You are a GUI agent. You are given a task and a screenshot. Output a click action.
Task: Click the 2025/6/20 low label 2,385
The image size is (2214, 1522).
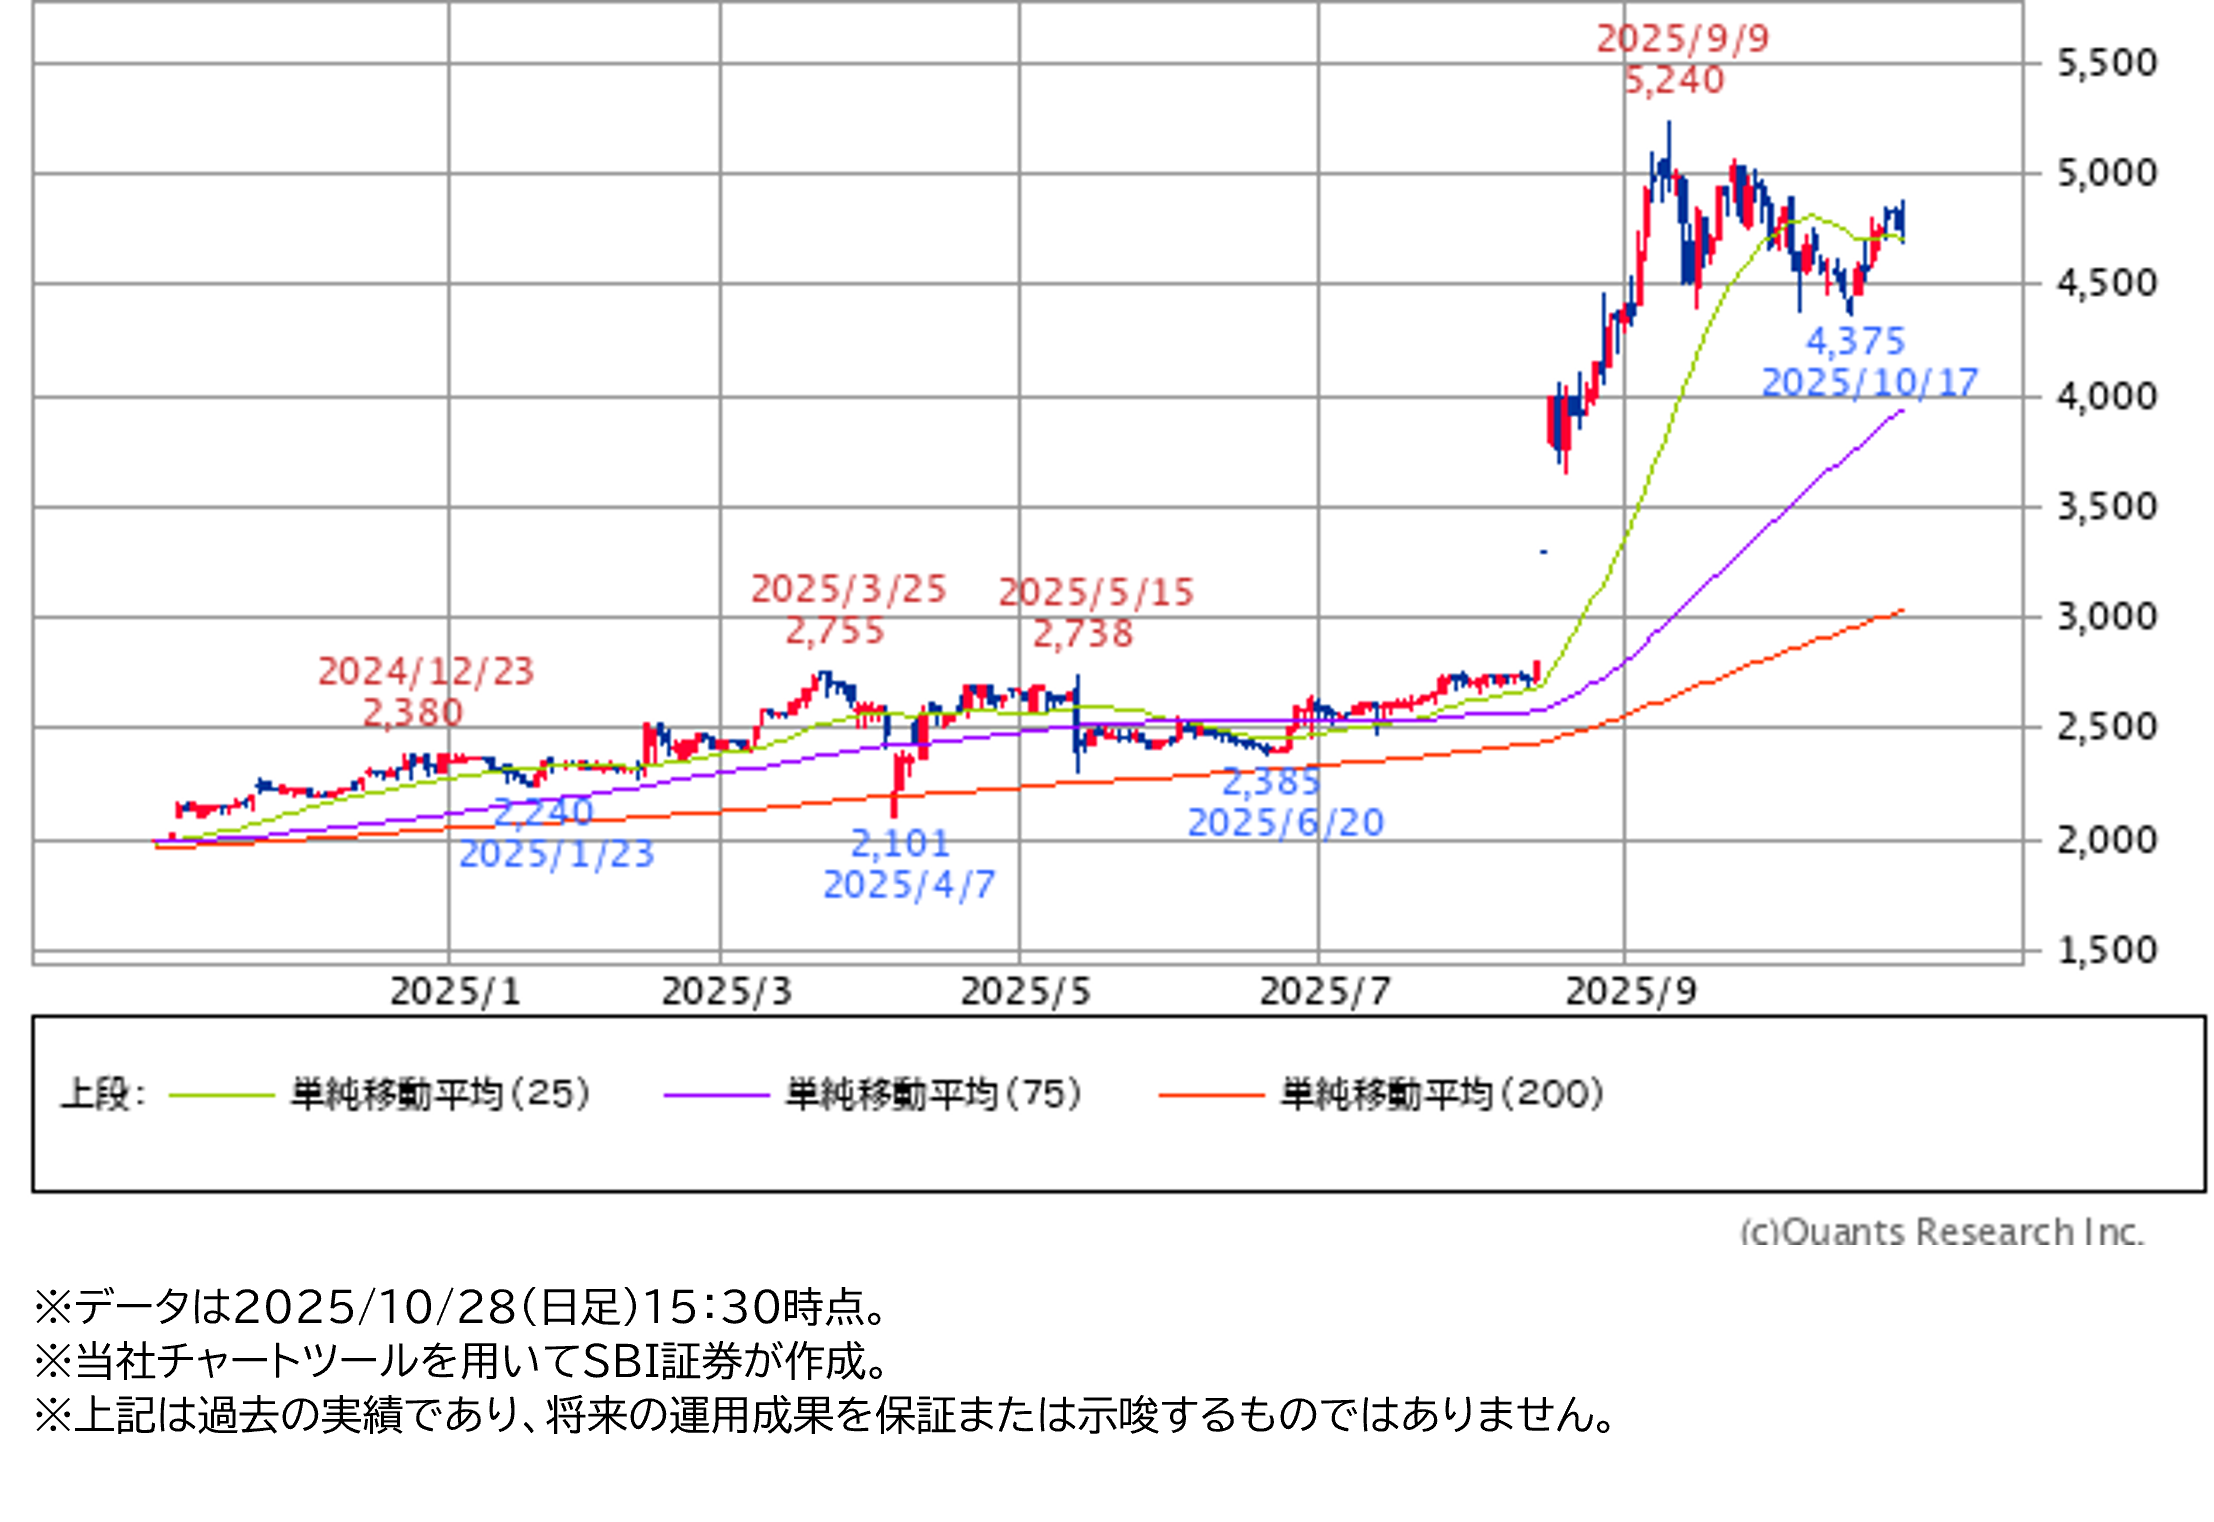[x=1271, y=781]
